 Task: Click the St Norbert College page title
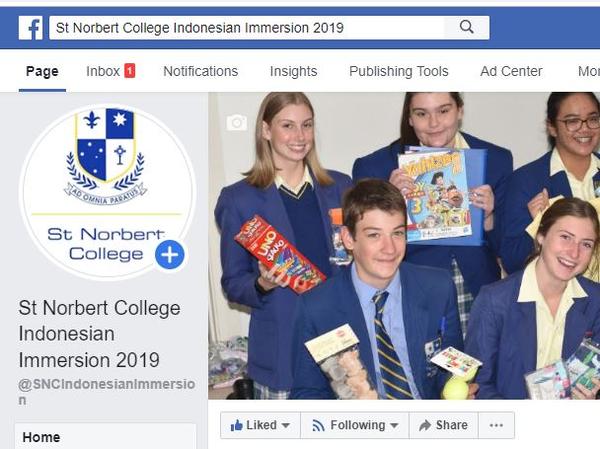99,334
